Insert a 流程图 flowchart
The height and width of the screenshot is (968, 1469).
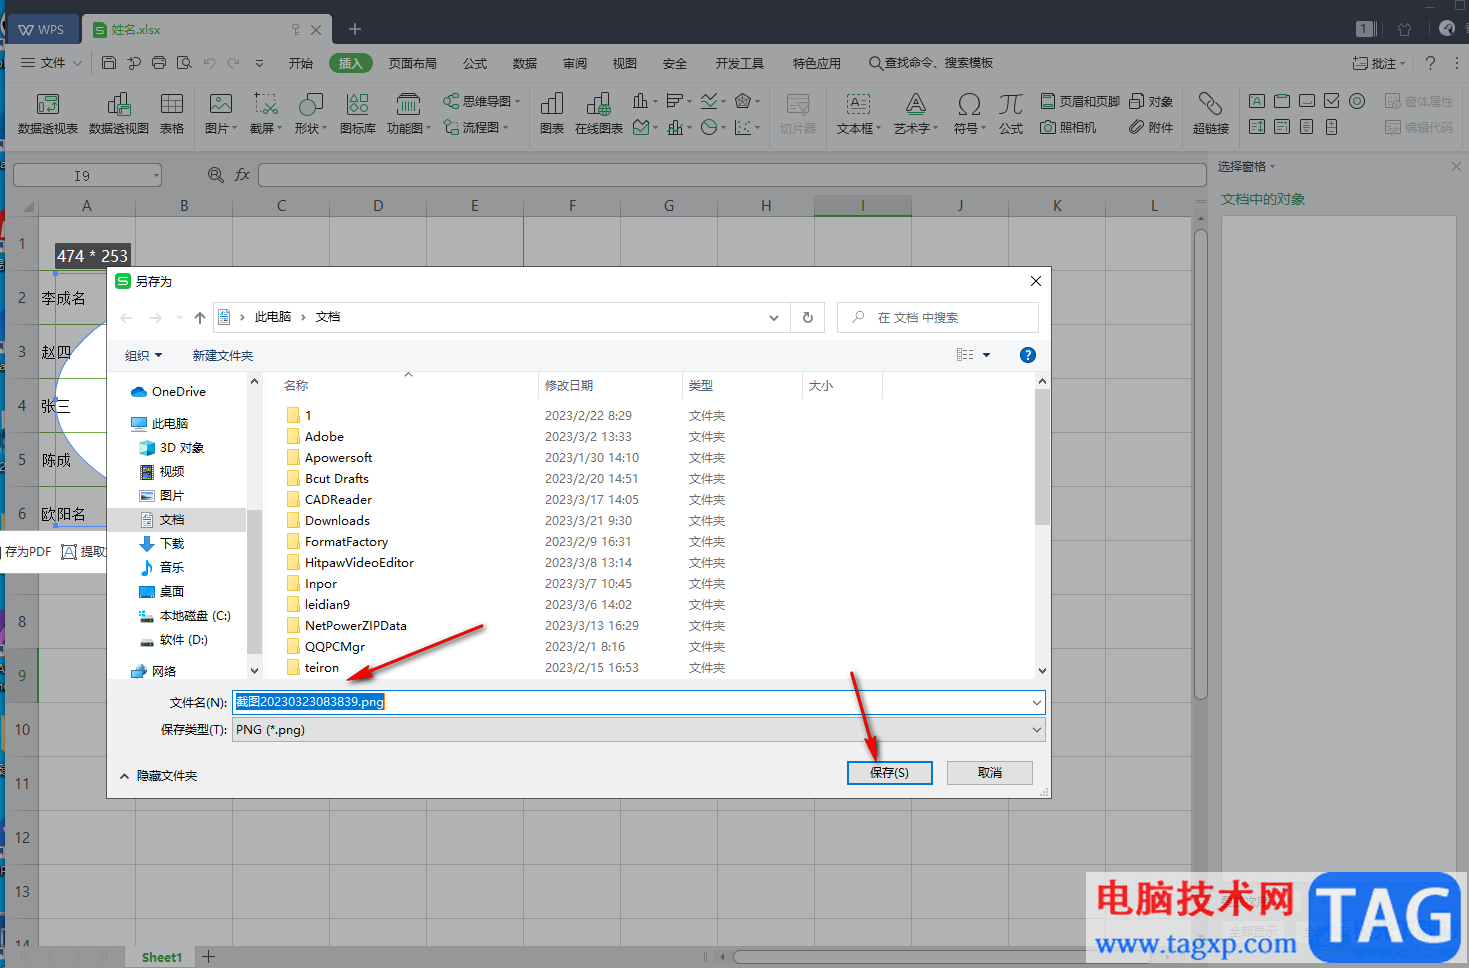[x=475, y=127]
